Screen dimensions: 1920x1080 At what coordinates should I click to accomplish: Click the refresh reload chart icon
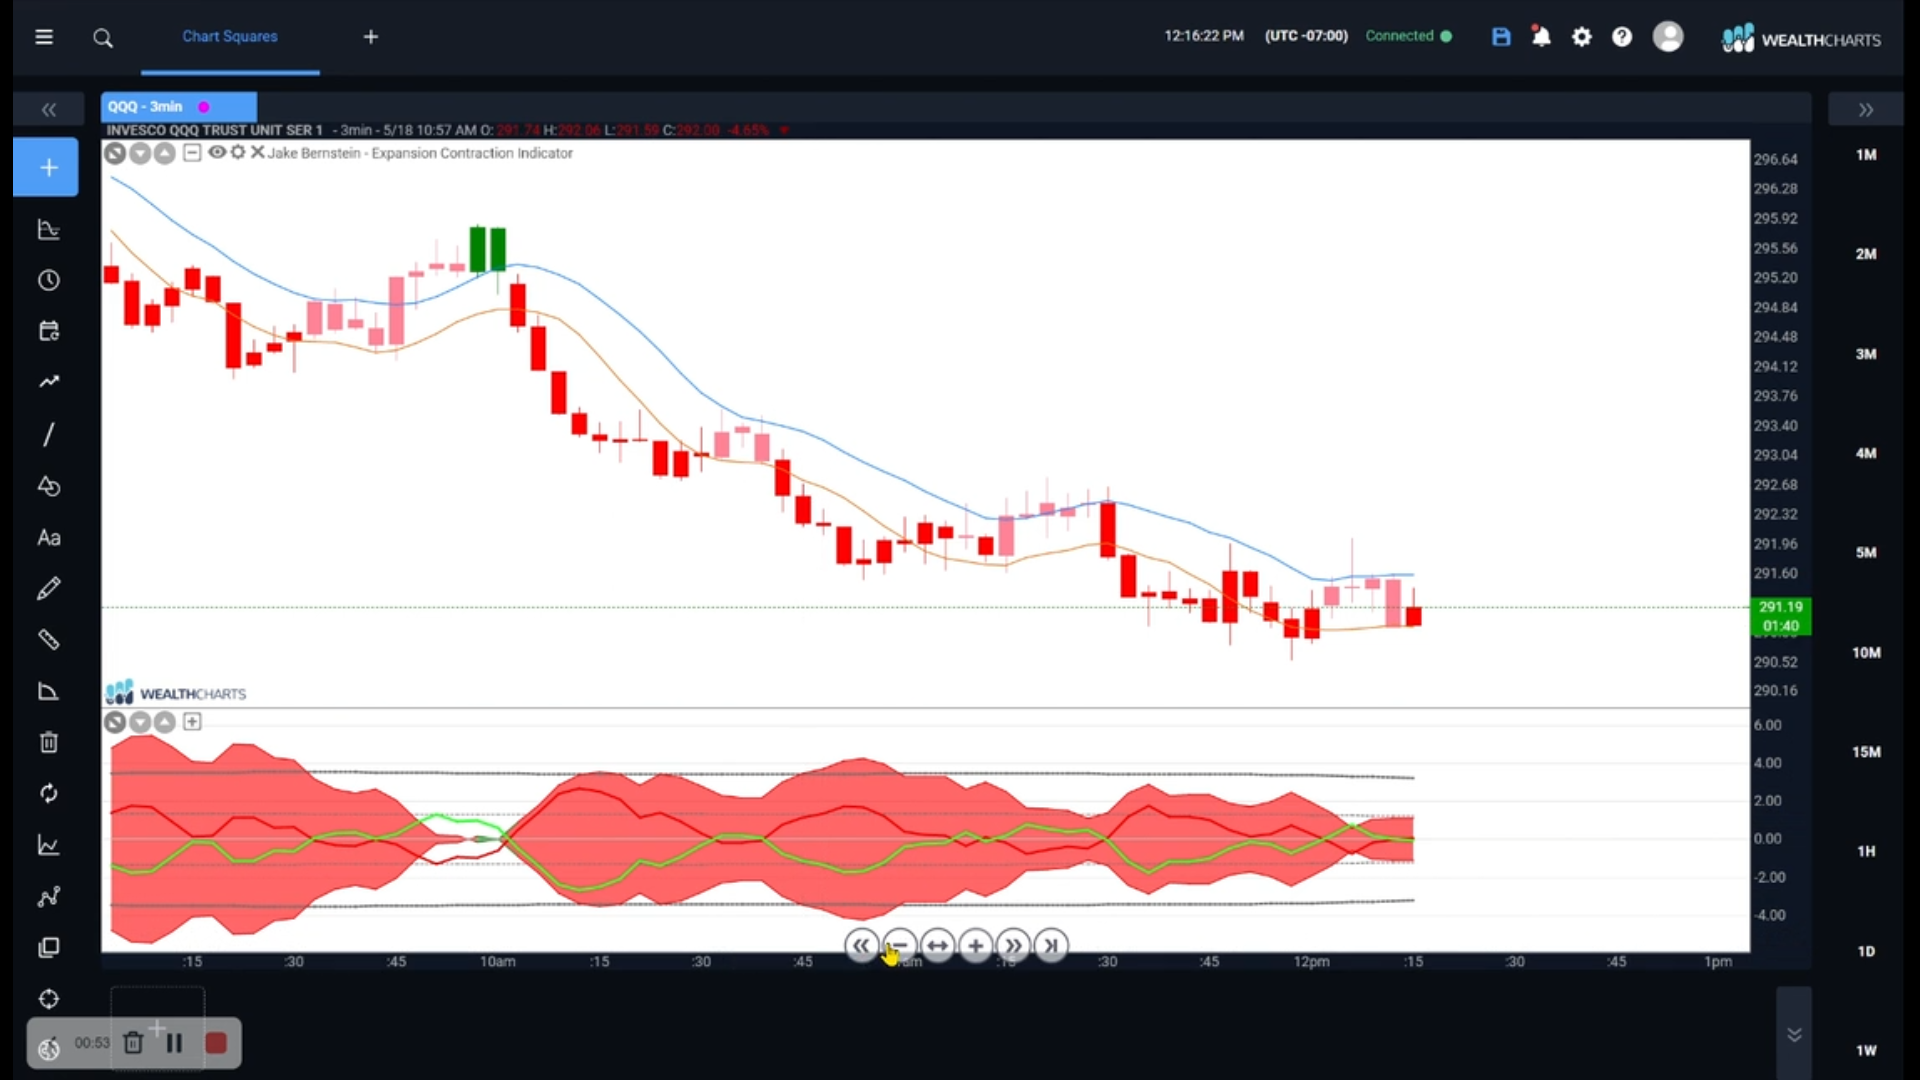click(48, 794)
